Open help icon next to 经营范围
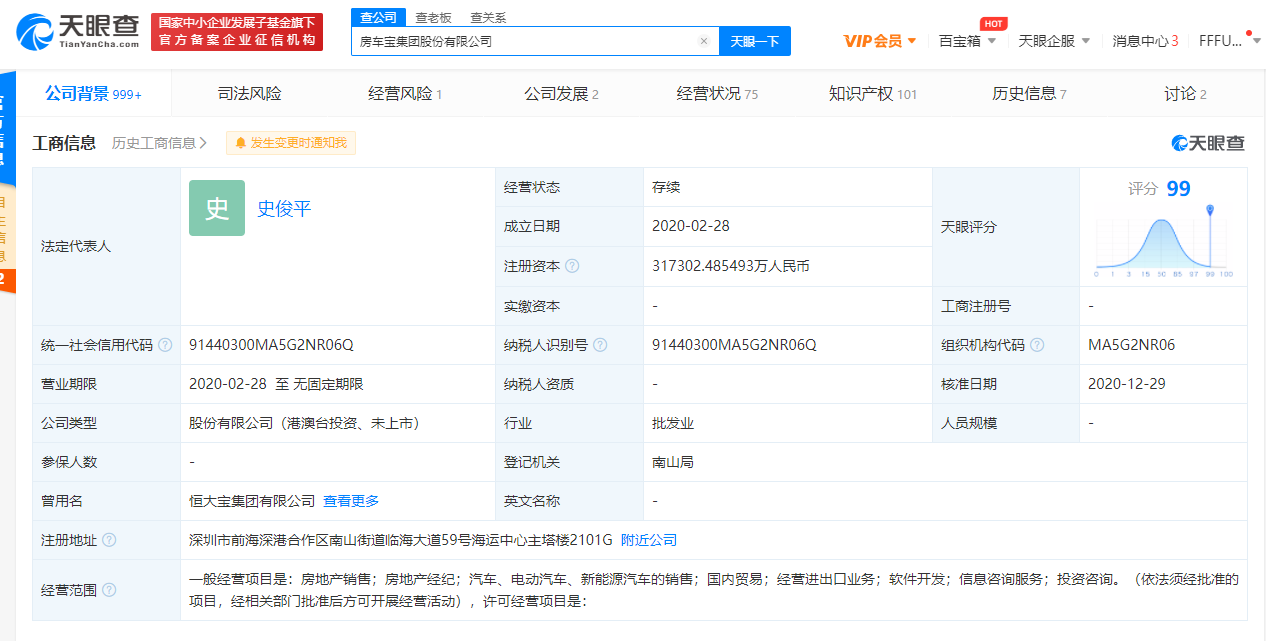 tap(109, 590)
